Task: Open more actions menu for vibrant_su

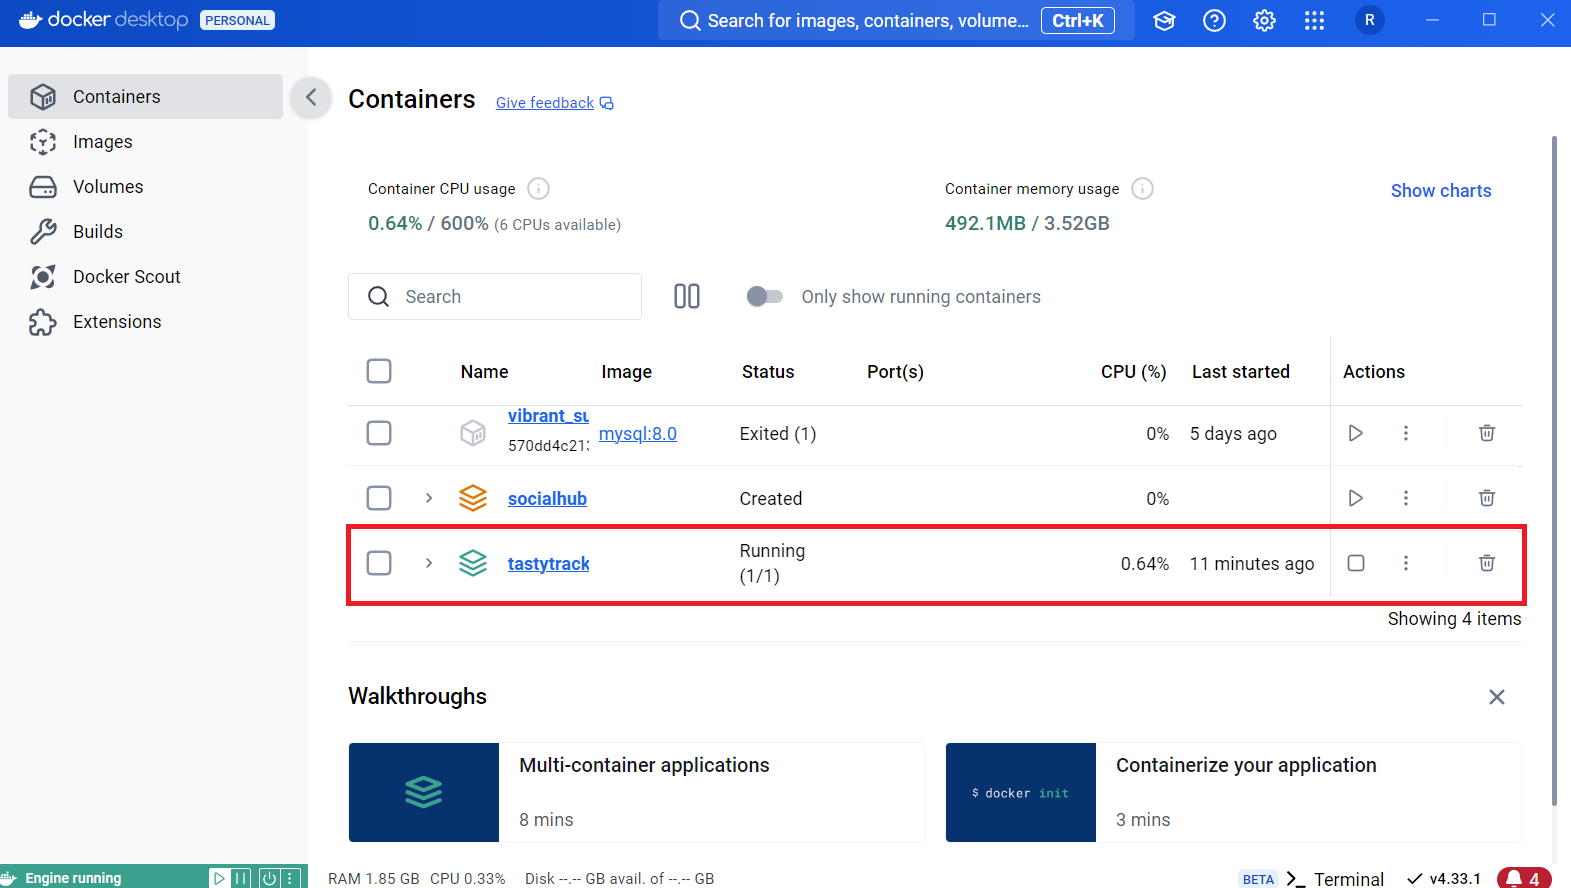Action: pos(1406,433)
